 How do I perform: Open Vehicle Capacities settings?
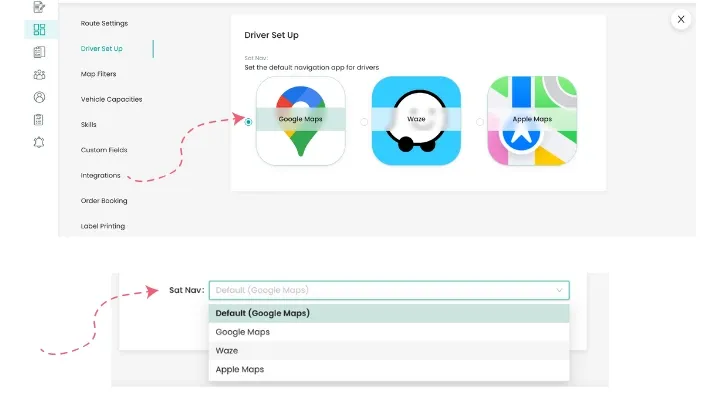[x=111, y=99]
